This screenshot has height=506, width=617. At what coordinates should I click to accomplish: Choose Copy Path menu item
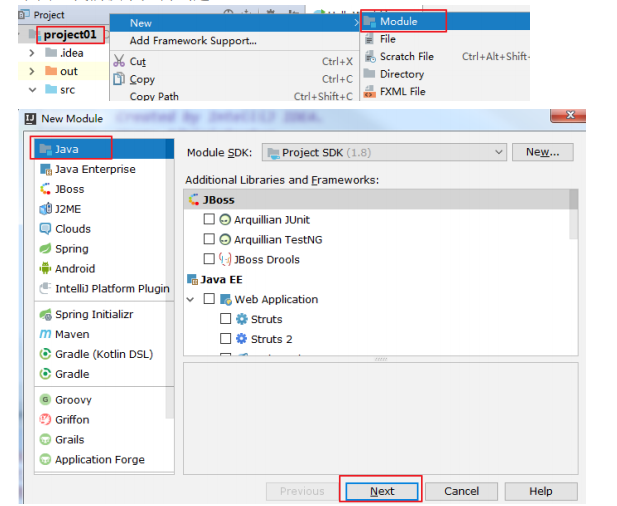pyautogui.click(x=235, y=96)
